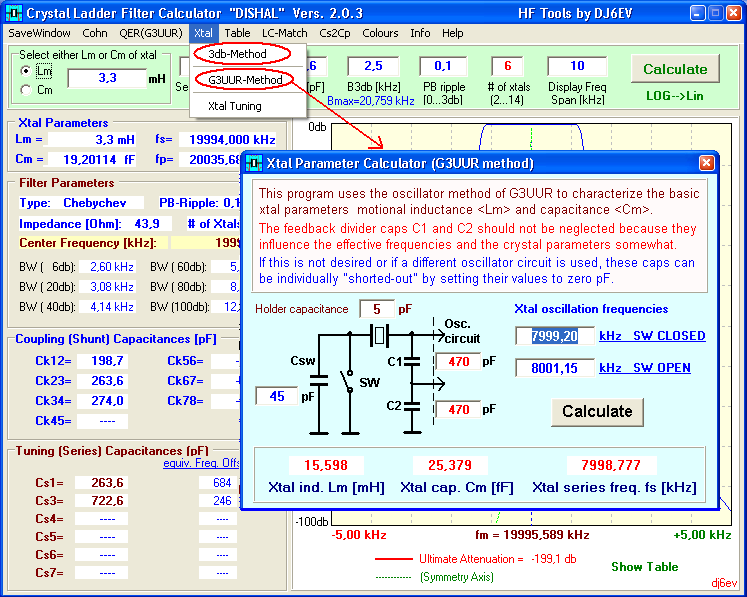Click the Cs1 value 263,6
The height and width of the screenshot is (597, 747).
pos(101,483)
